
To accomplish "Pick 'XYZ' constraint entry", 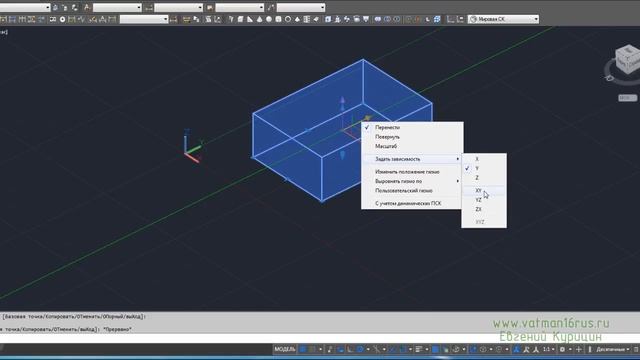I will 484,222.
